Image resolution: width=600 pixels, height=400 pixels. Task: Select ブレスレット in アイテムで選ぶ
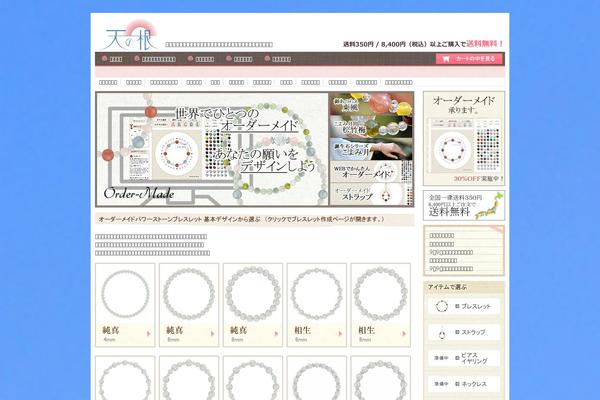coord(464,306)
